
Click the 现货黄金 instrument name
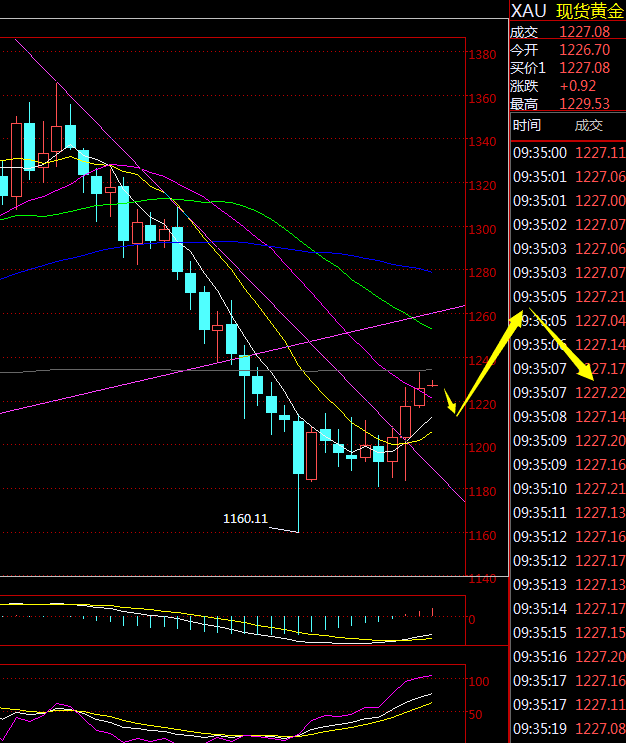[x=590, y=10]
